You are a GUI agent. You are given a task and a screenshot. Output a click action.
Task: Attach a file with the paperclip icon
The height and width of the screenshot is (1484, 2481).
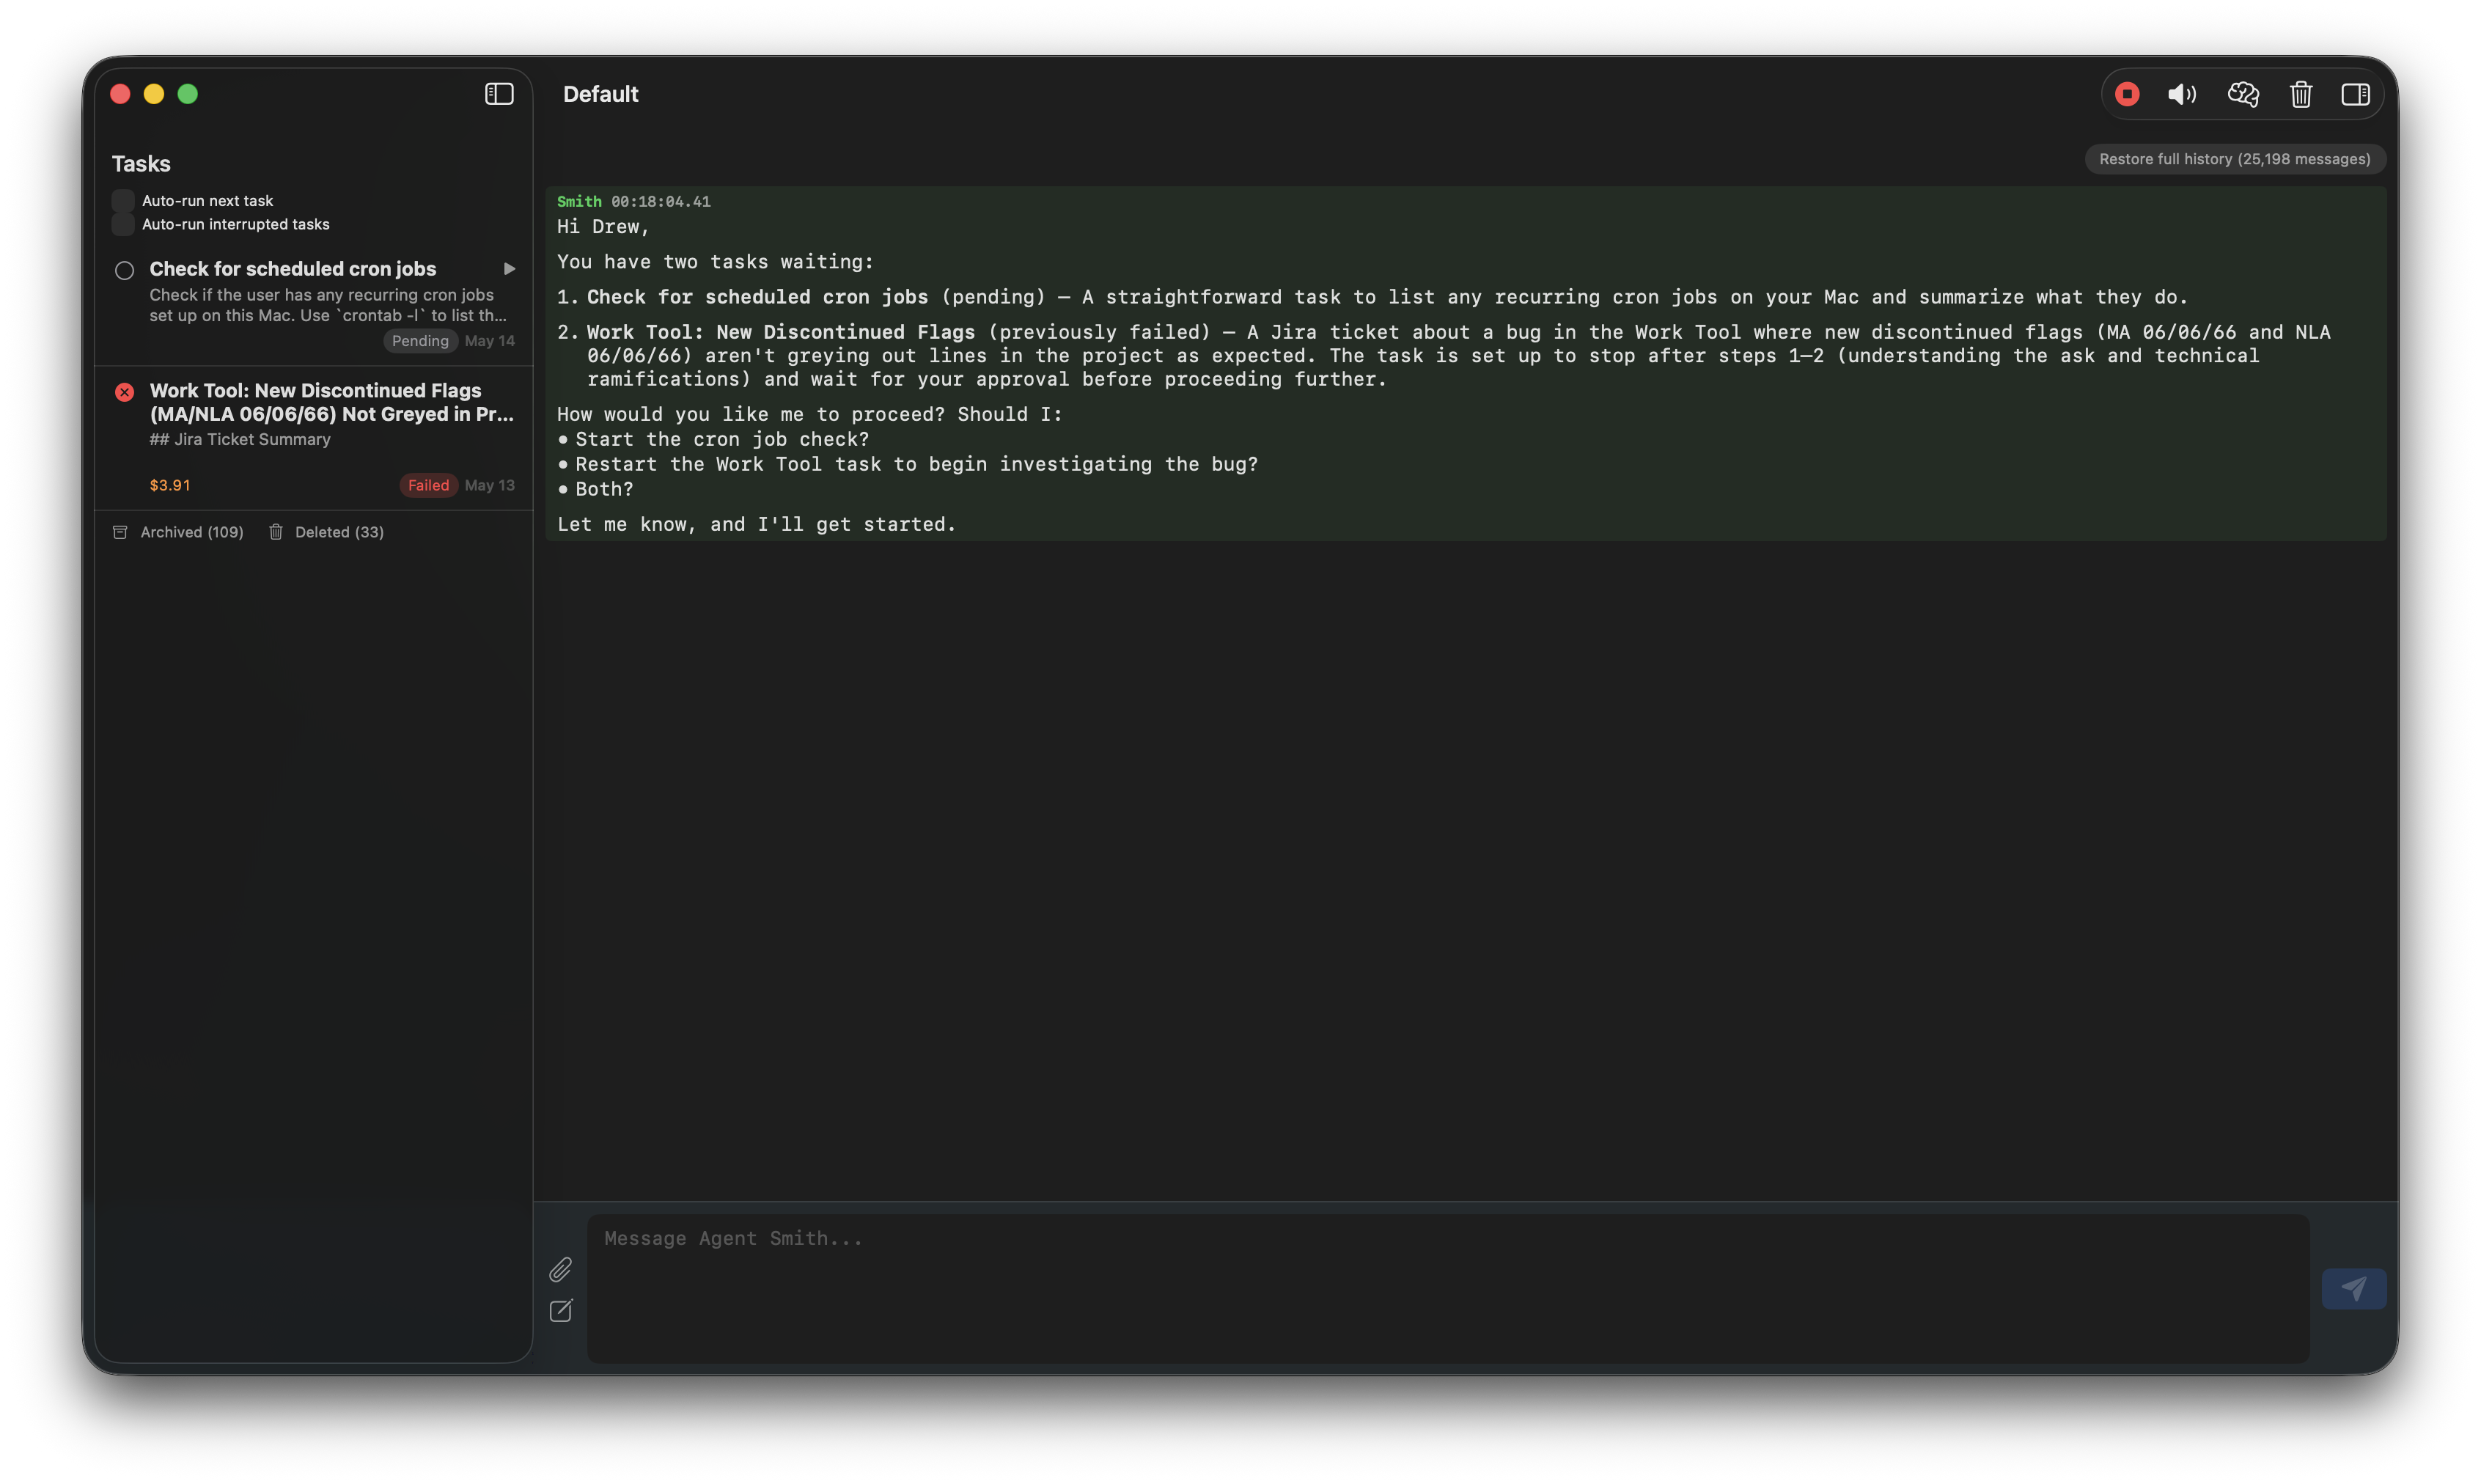pos(561,1269)
